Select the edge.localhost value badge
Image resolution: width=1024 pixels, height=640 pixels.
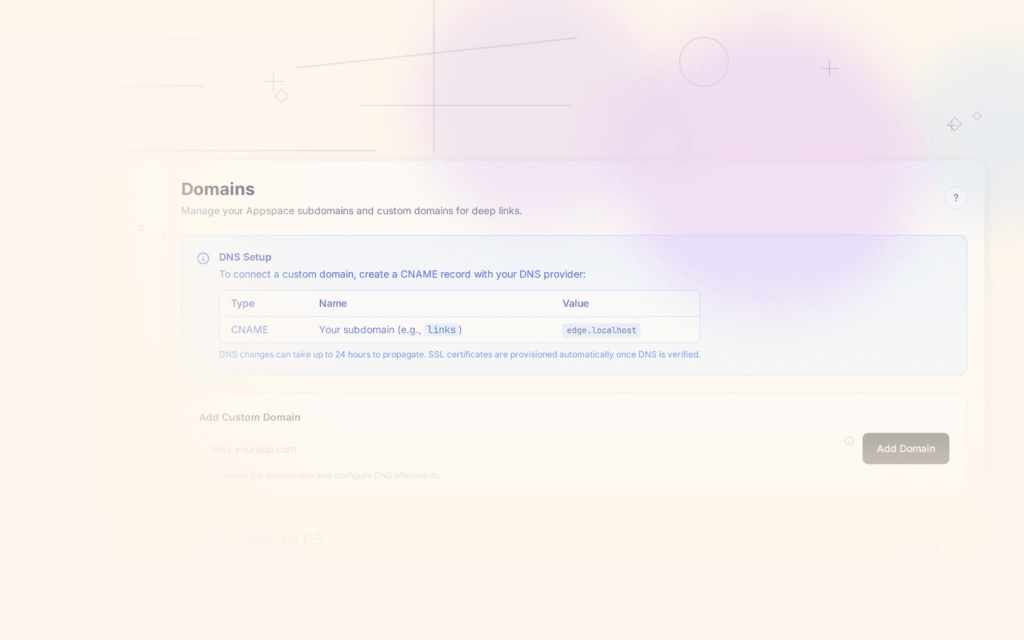tap(600, 330)
